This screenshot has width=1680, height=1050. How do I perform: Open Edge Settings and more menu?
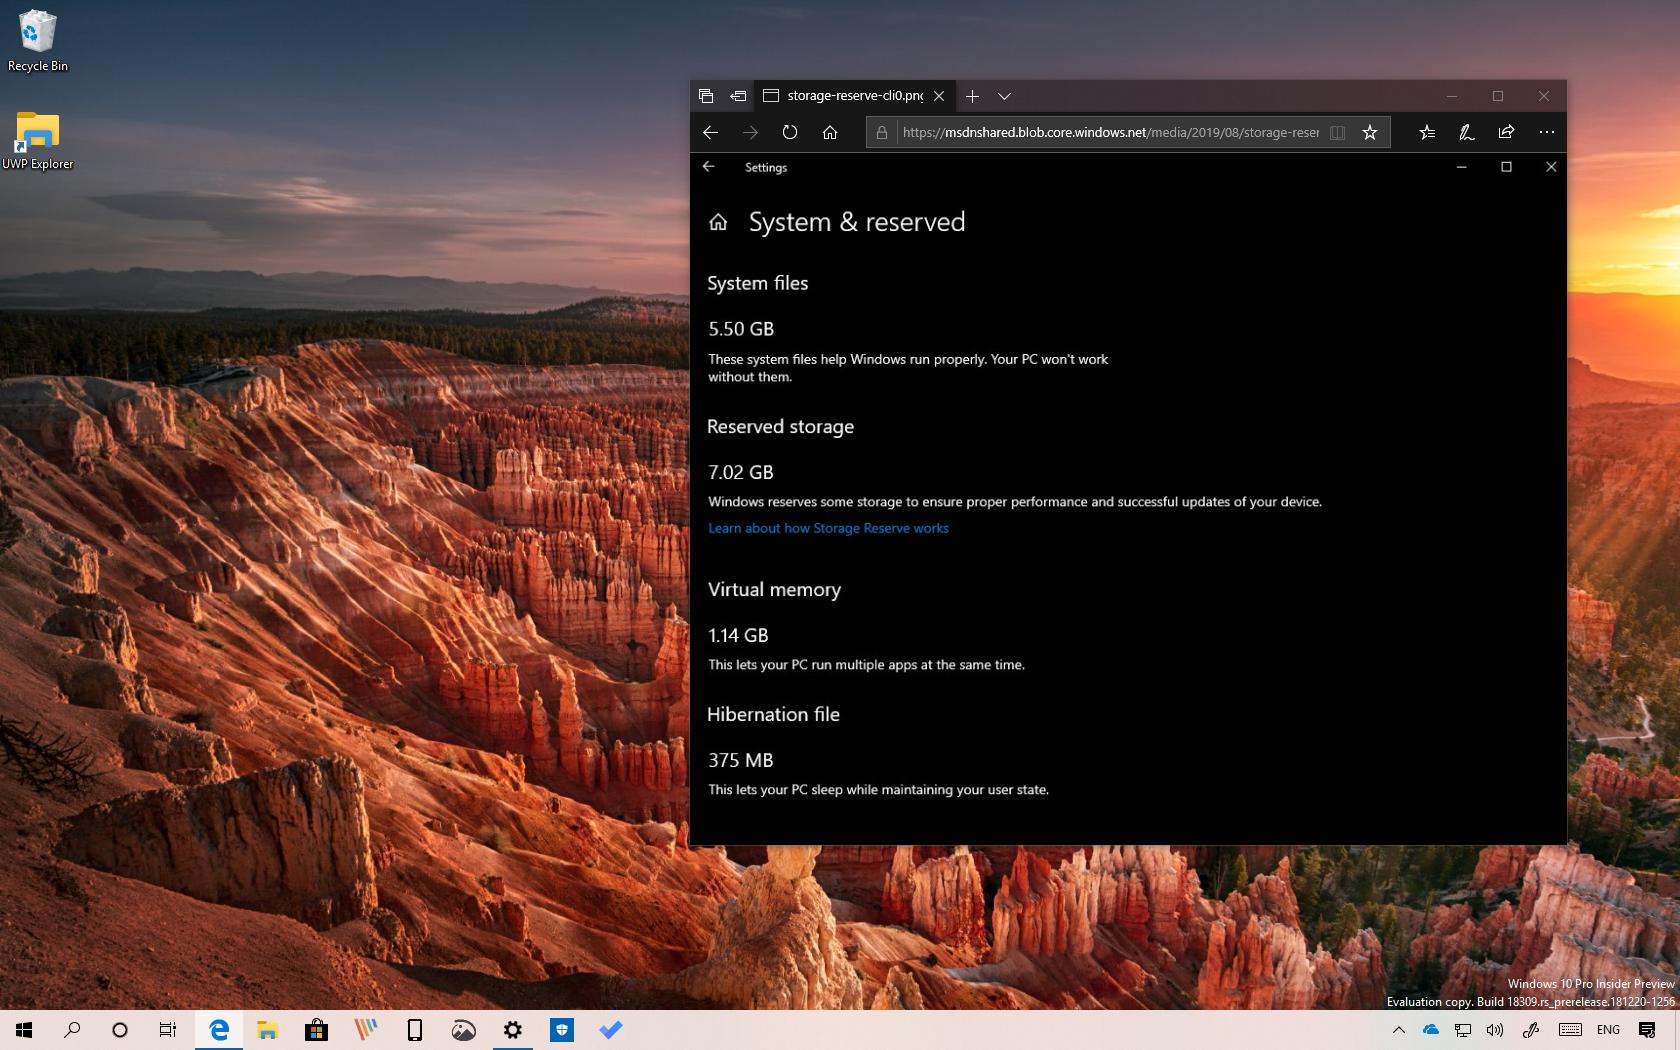tap(1547, 132)
